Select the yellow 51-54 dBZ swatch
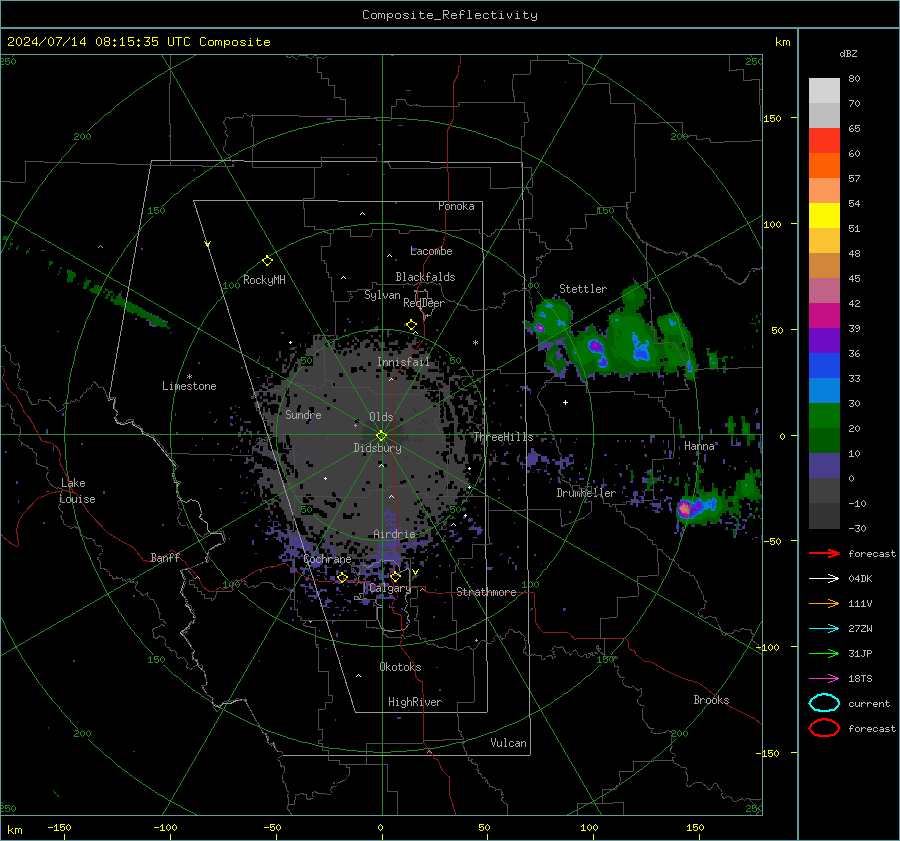Viewport: 900px width, 841px height. [x=824, y=216]
